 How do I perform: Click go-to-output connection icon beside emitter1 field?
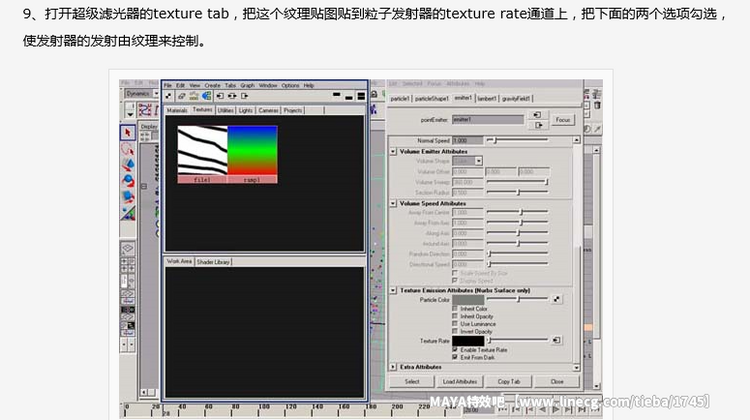(x=539, y=125)
